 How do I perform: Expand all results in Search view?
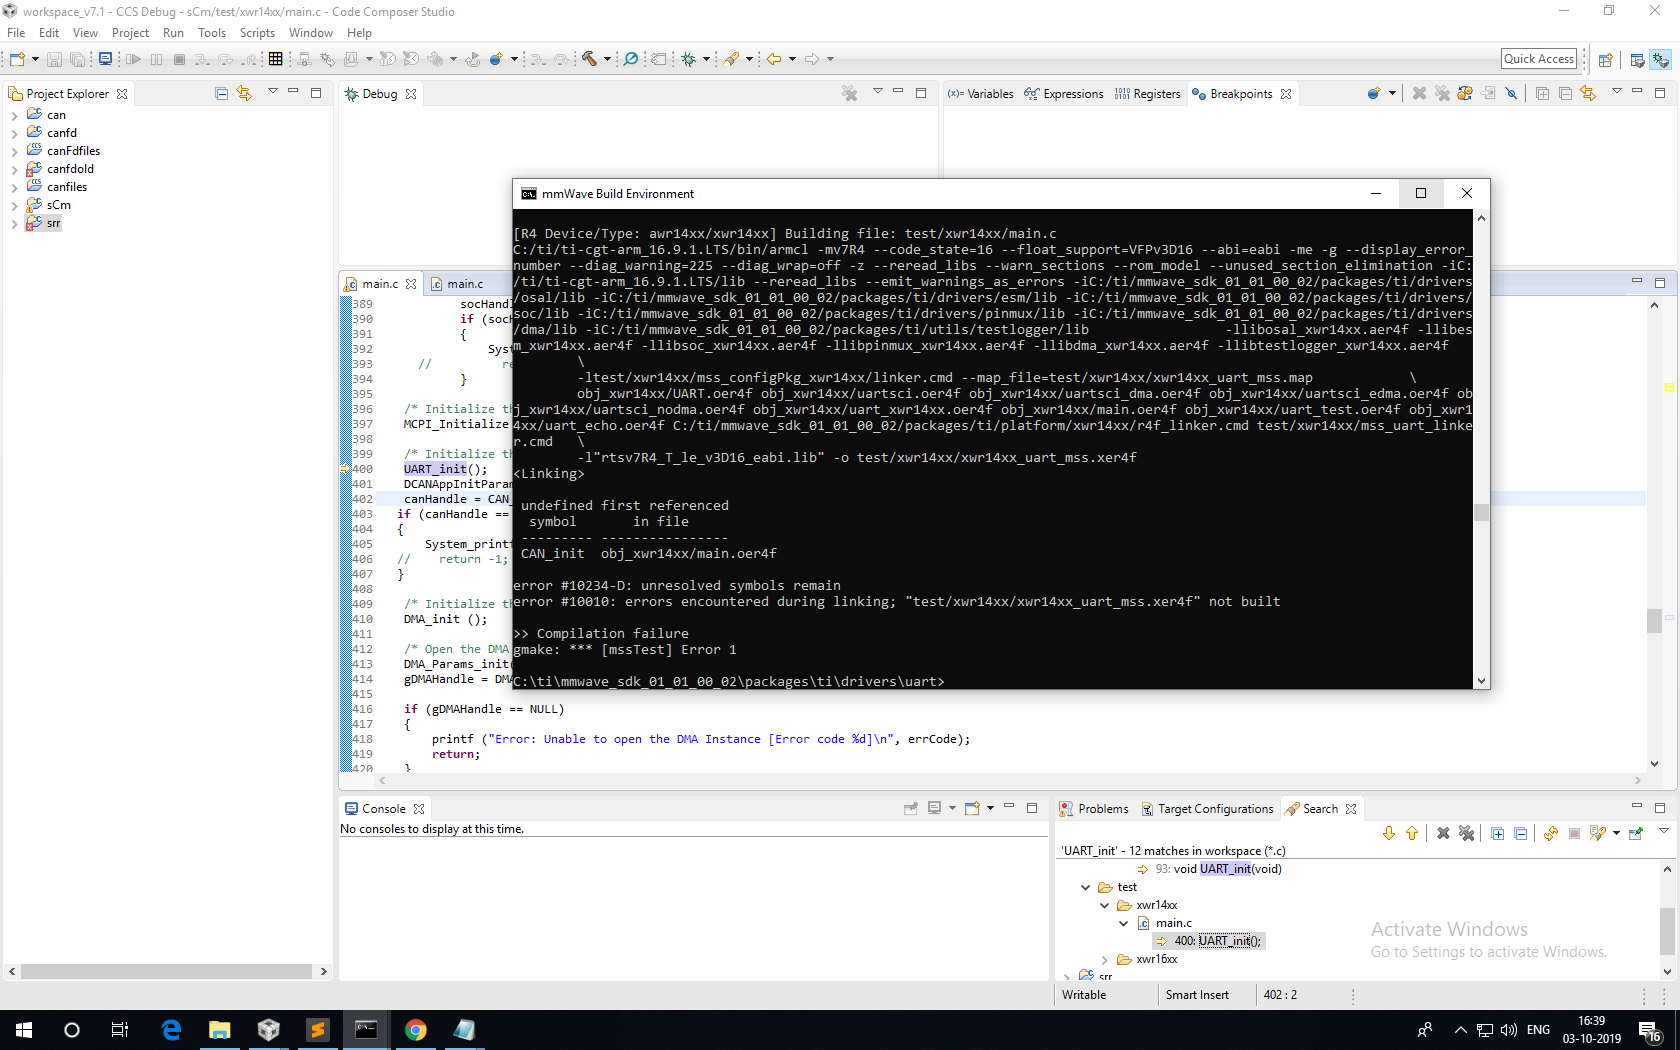pyautogui.click(x=1497, y=833)
